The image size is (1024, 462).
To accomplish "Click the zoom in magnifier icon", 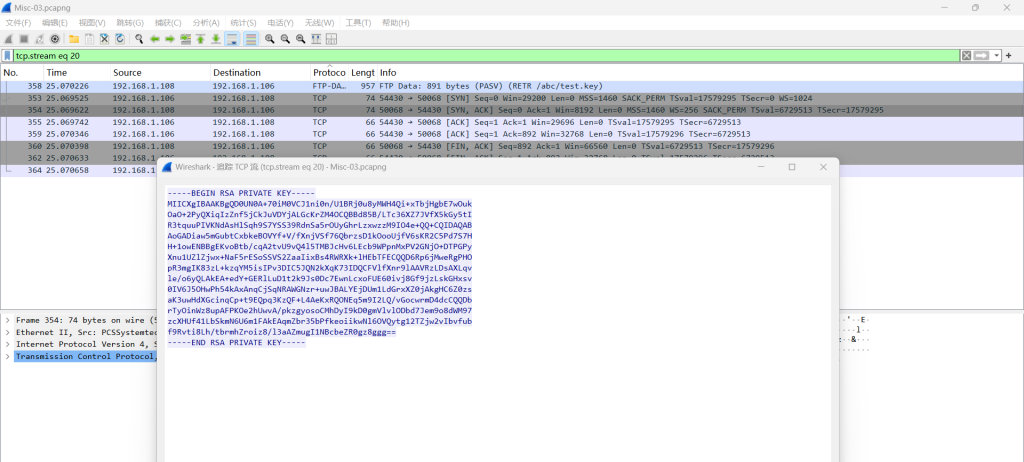I will pyautogui.click(x=269, y=39).
